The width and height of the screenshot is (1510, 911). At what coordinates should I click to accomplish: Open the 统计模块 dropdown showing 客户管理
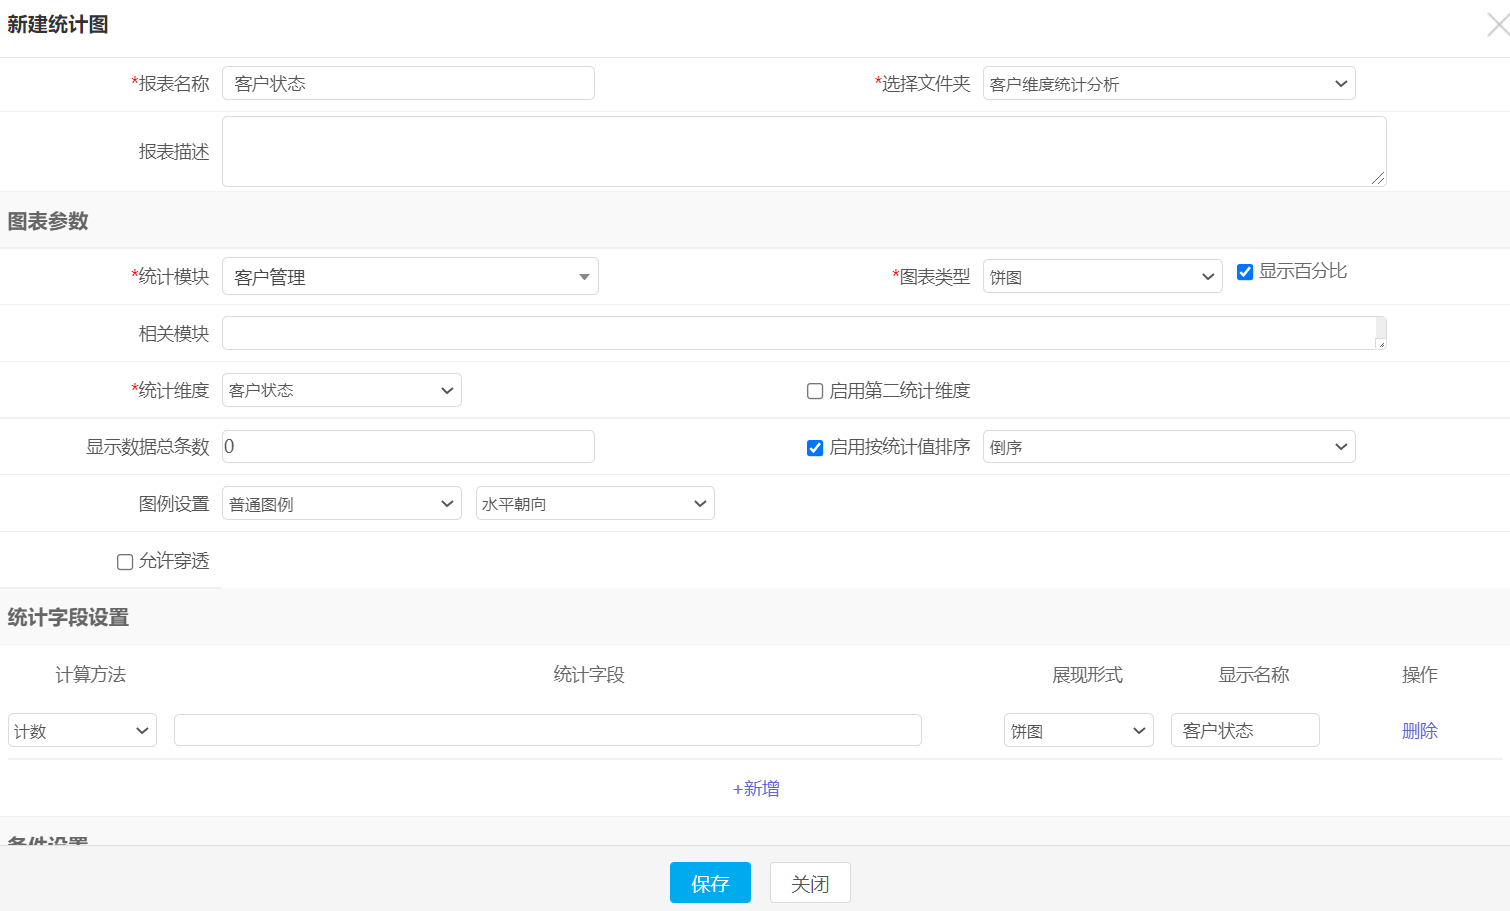409,276
